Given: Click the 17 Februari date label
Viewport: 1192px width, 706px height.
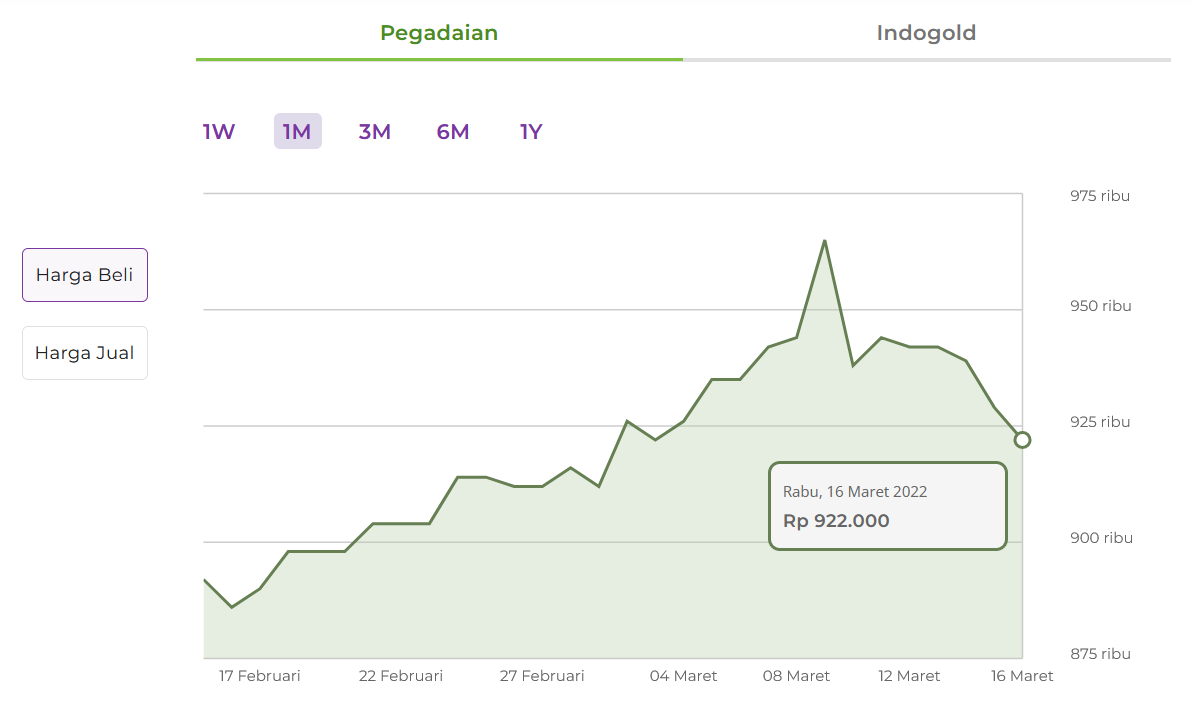Looking at the screenshot, I should (x=260, y=676).
